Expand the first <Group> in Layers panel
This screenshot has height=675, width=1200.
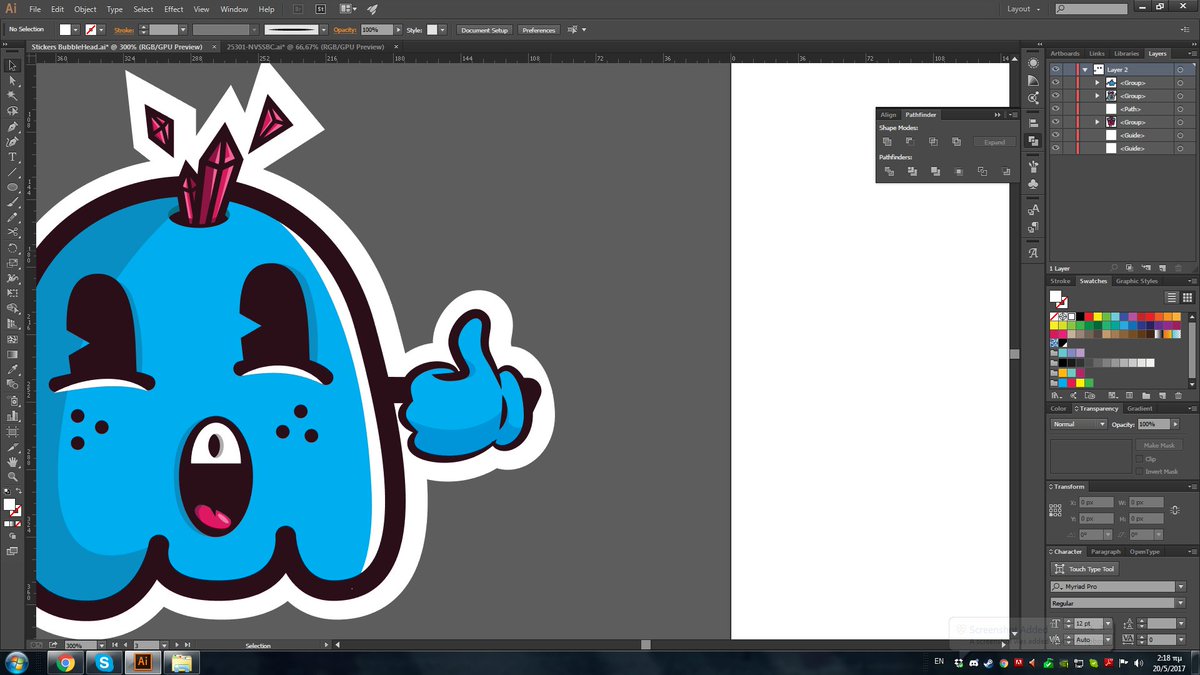coord(1097,82)
